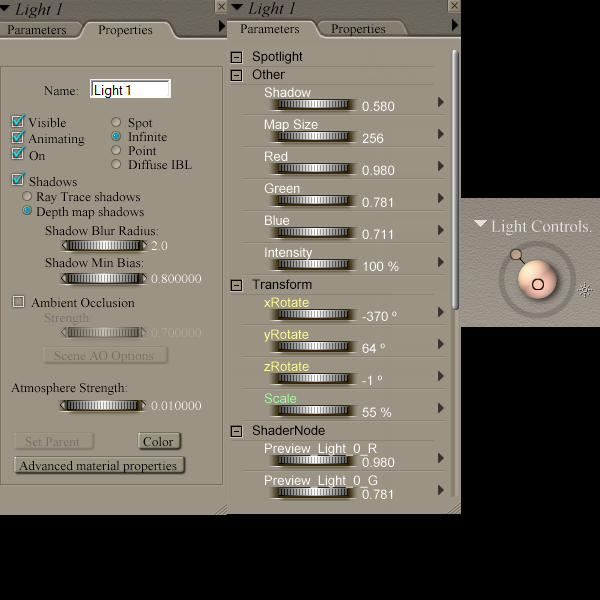
Task: Open the Green dial options arrow
Action: click(x=441, y=198)
